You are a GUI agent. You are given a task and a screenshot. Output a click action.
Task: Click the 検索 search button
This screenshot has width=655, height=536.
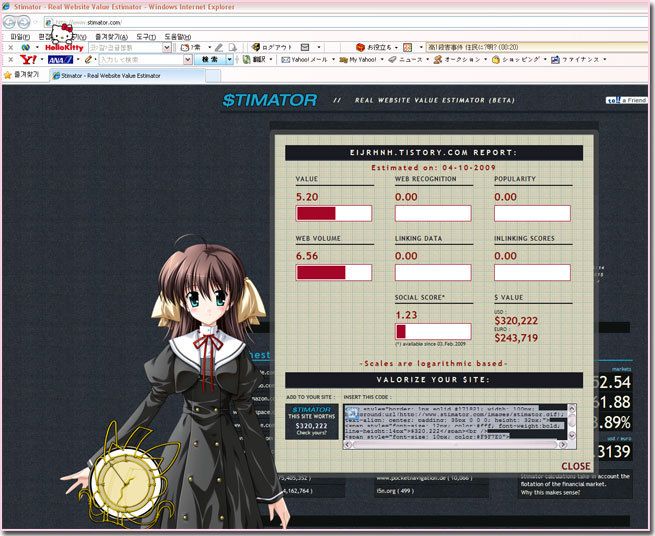pyautogui.click(x=210, y=60)
